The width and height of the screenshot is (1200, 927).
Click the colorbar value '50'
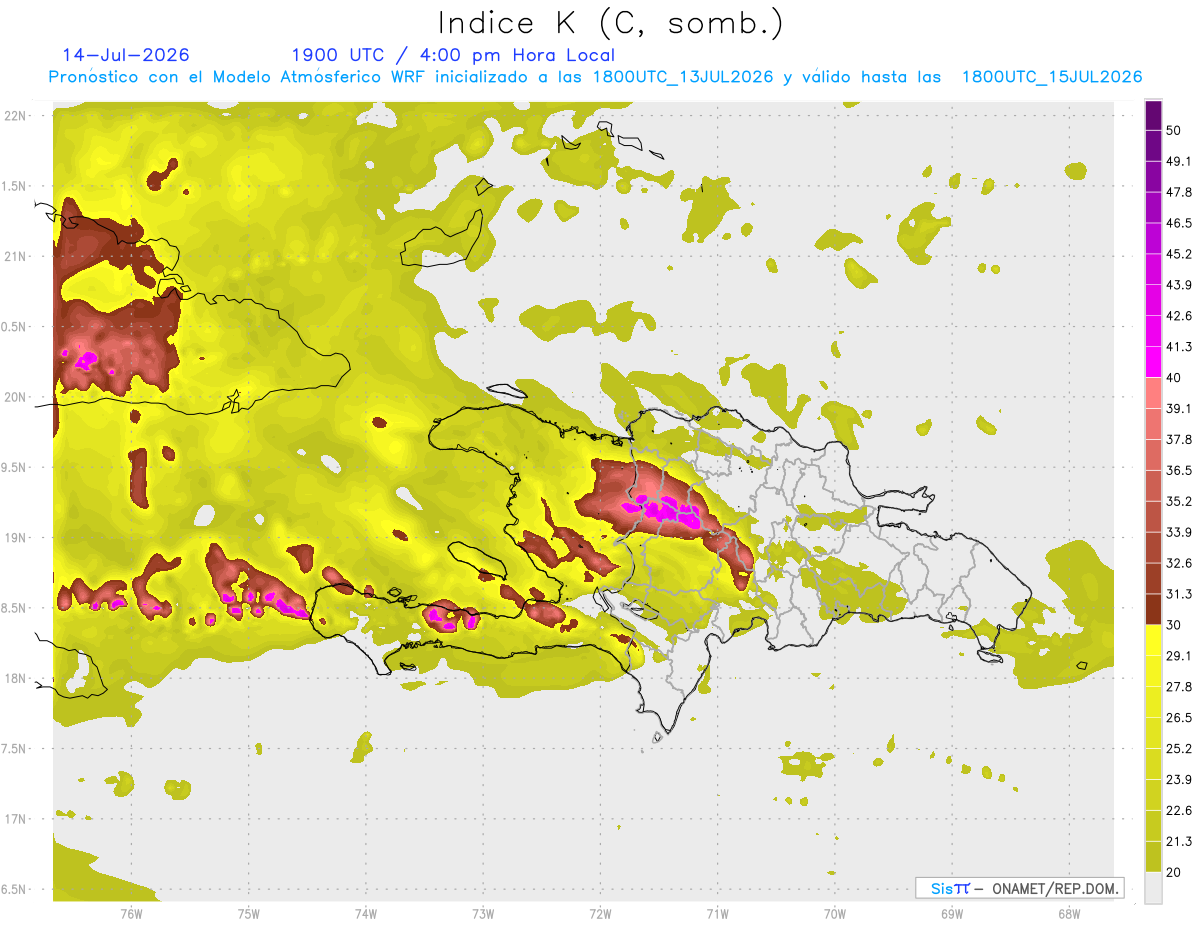point(1175,131)
